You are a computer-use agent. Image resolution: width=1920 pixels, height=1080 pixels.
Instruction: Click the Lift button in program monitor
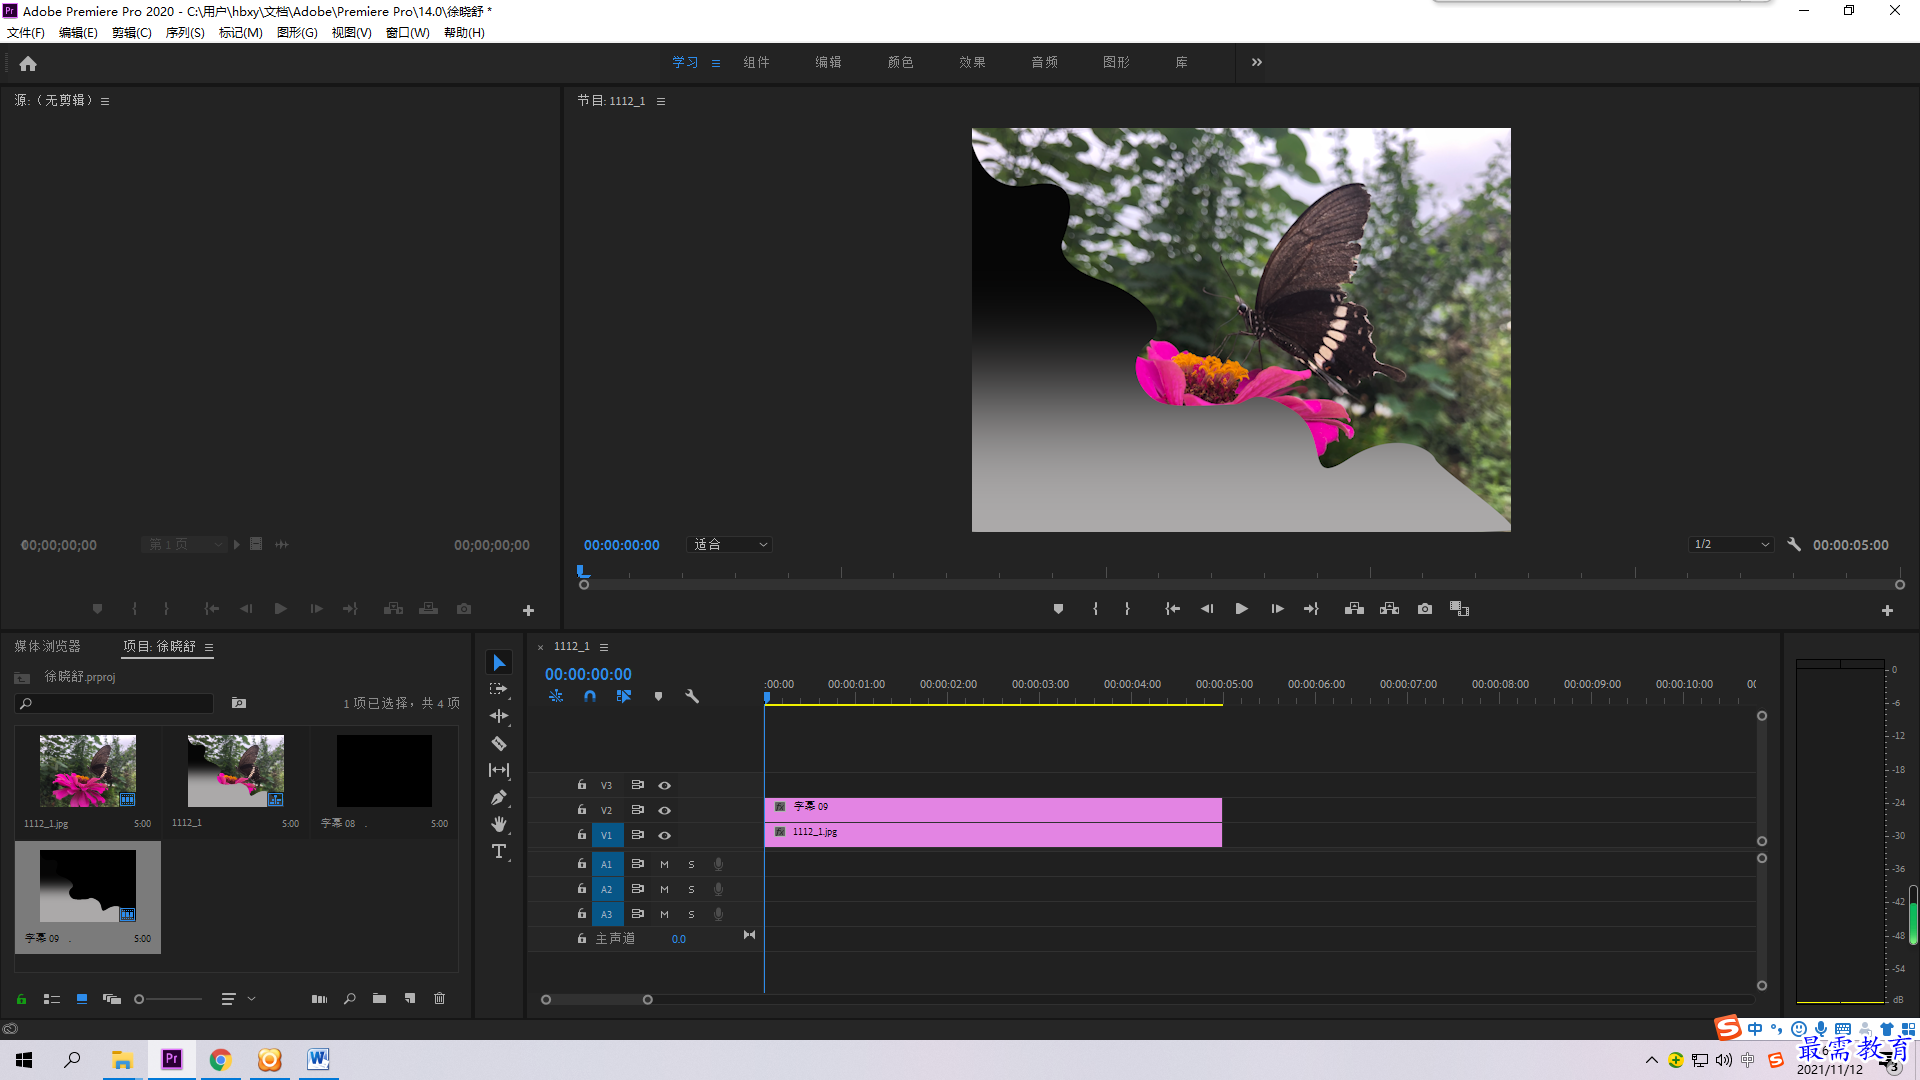pyautogui.click(x=1354, y=609)
